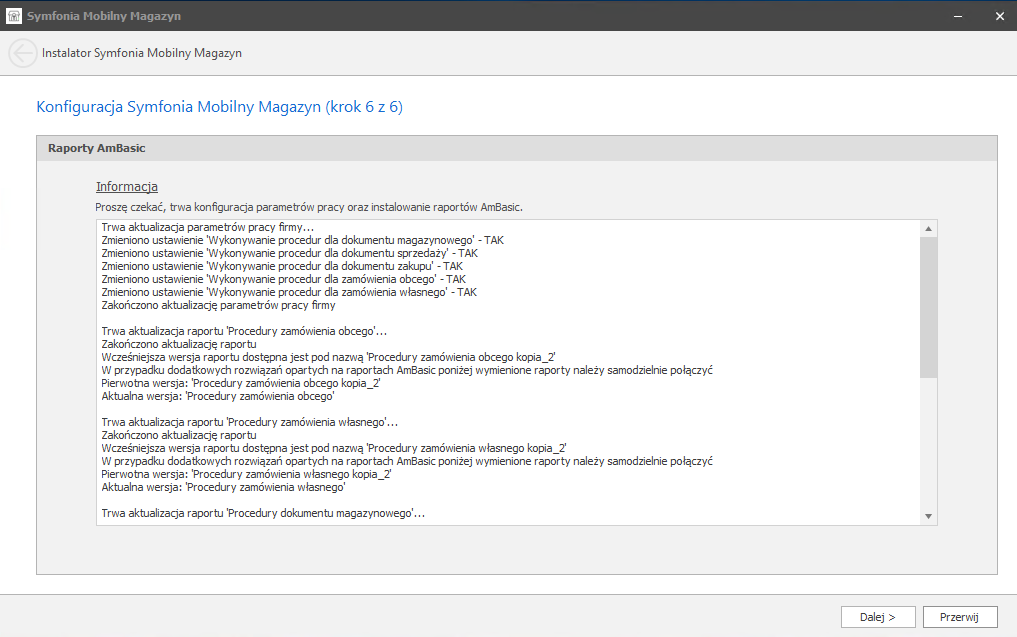Click log line 'Aktualna wersja: Procedury zamówienia własnego'
The image size is (1017, 637).
tap(223, 488)
